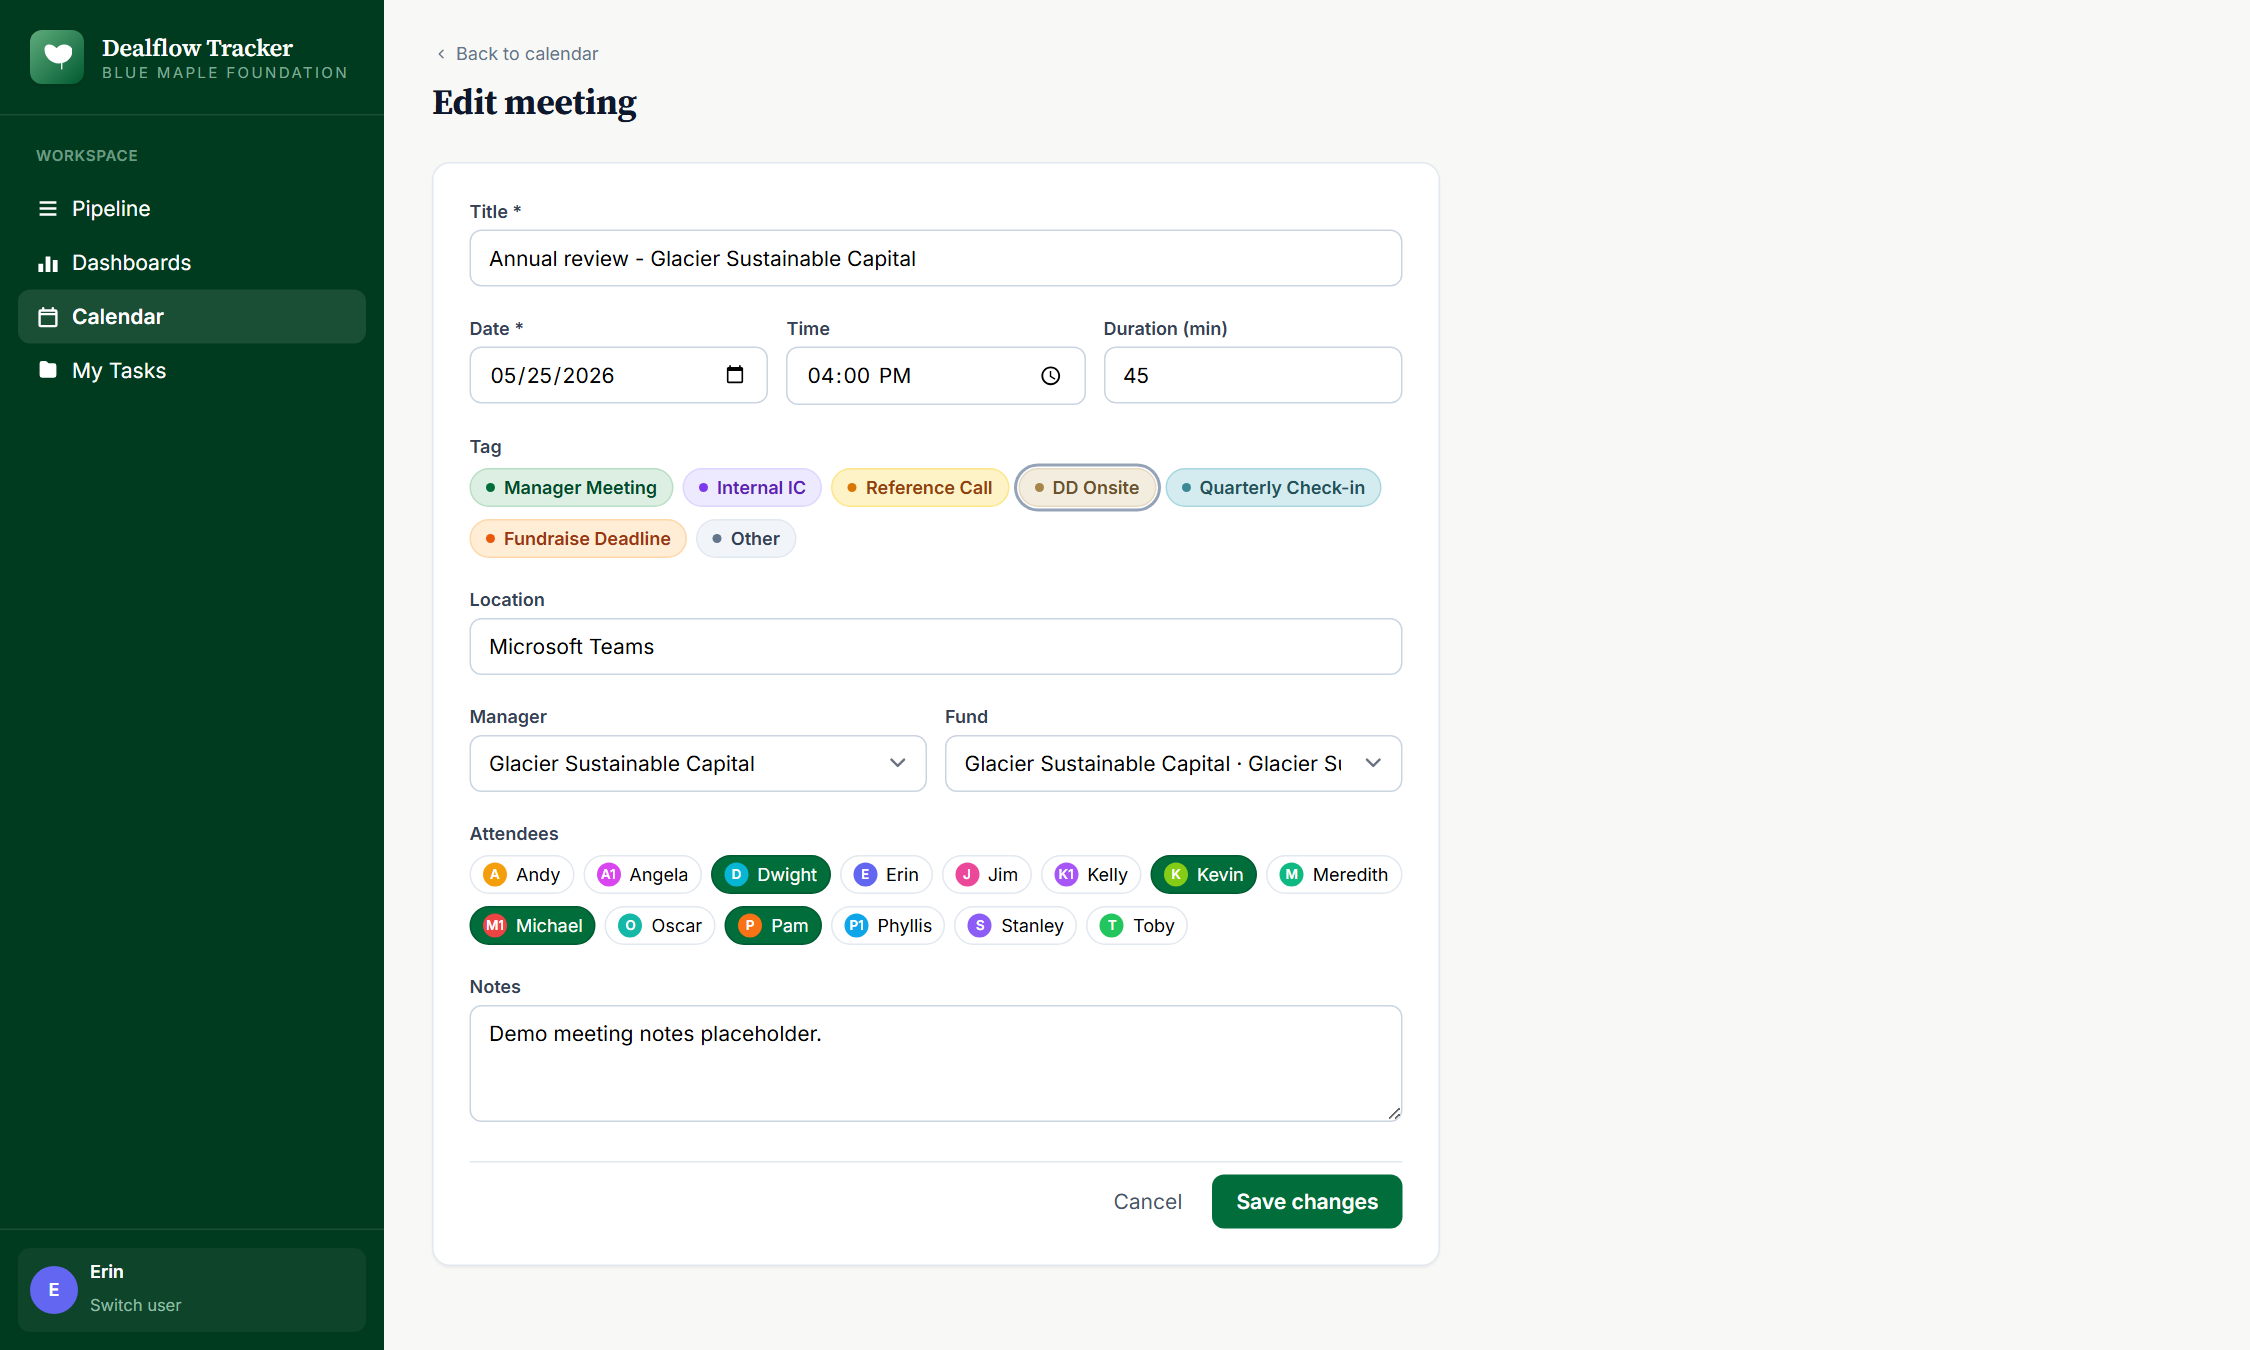
Task: Grab the Notes textarea resize handle
Action: pos(1394,1113)
